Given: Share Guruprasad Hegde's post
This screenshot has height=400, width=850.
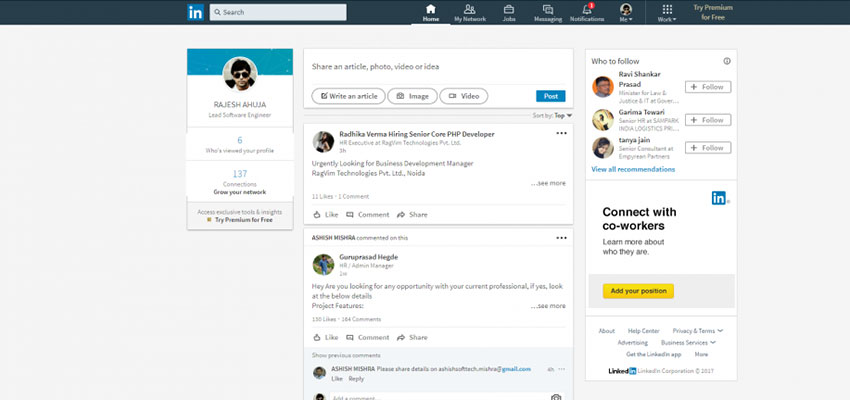Looking at the screenshot, I should click(412, 337).
